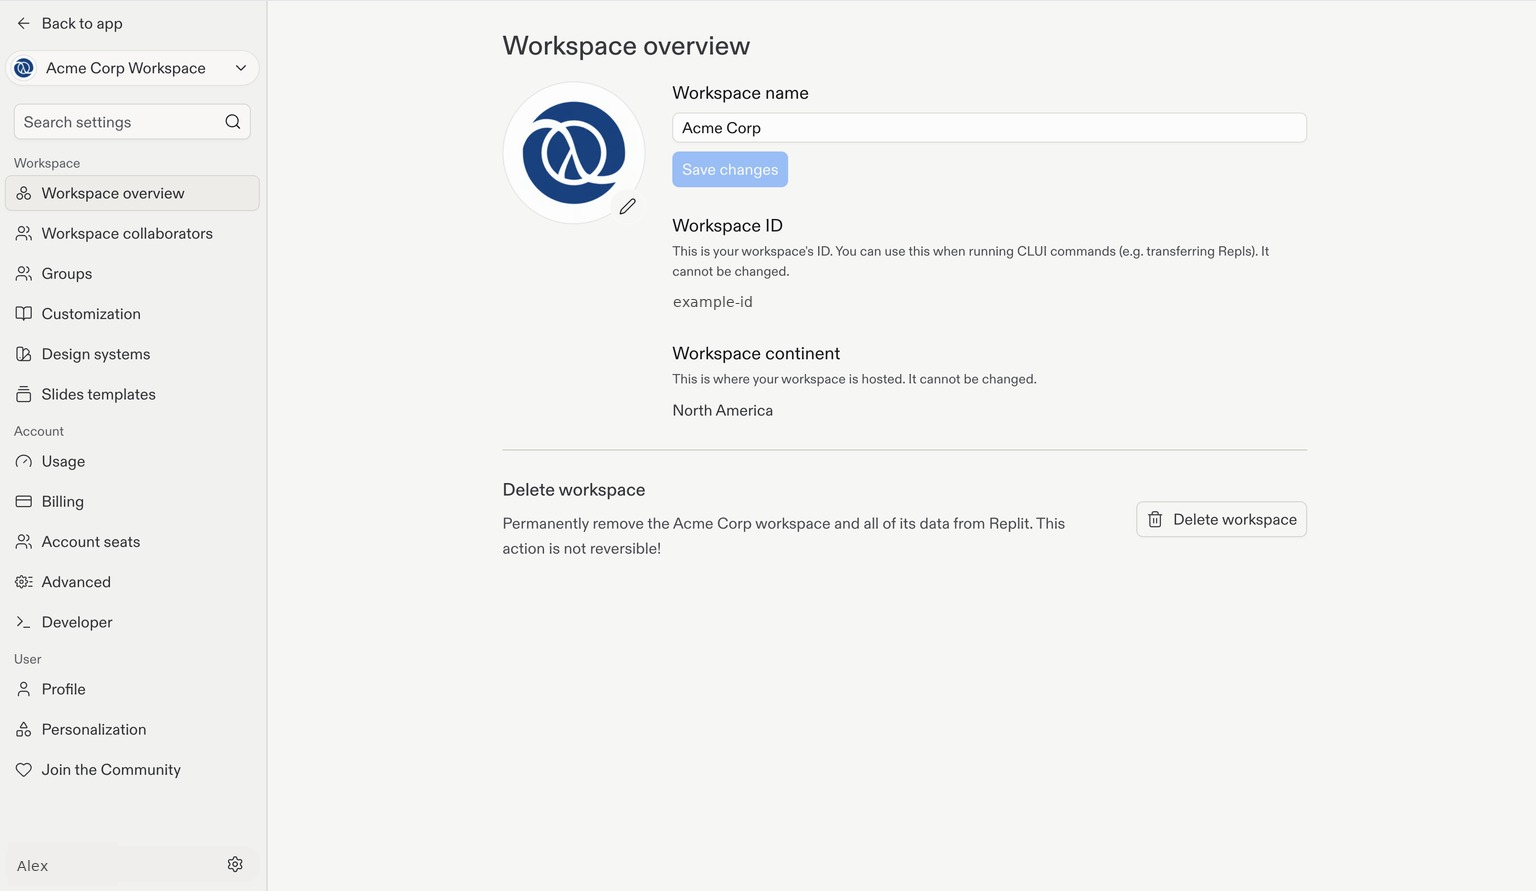Open Developer settings

point(132,622)
